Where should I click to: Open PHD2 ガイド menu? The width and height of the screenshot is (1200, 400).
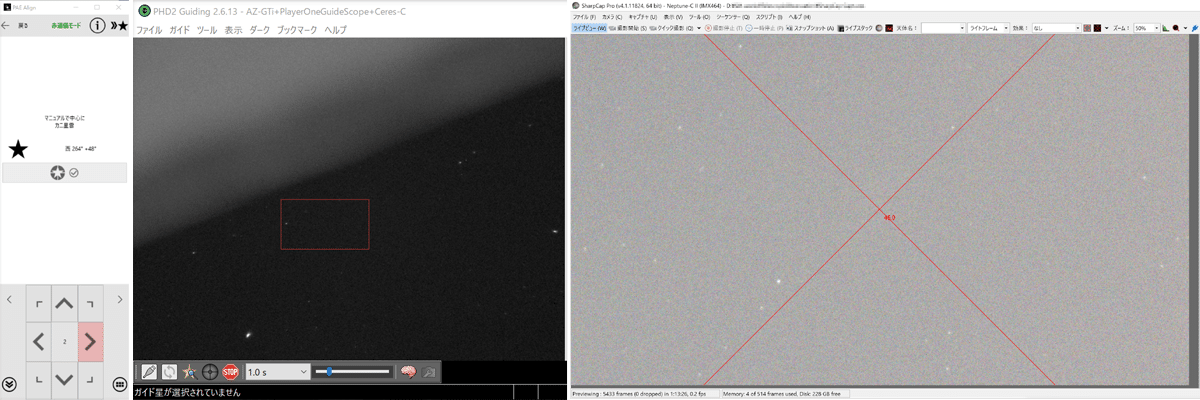click(179, 30)
